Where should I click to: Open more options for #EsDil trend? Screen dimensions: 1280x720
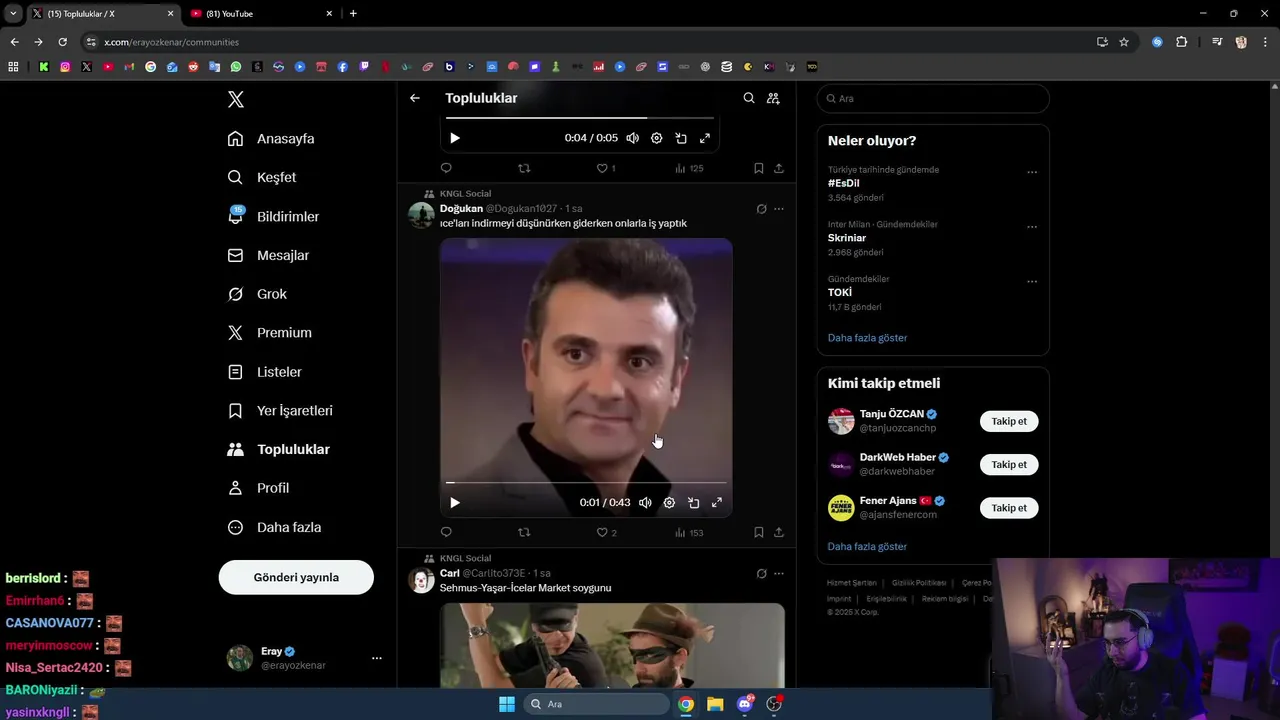1032,172
